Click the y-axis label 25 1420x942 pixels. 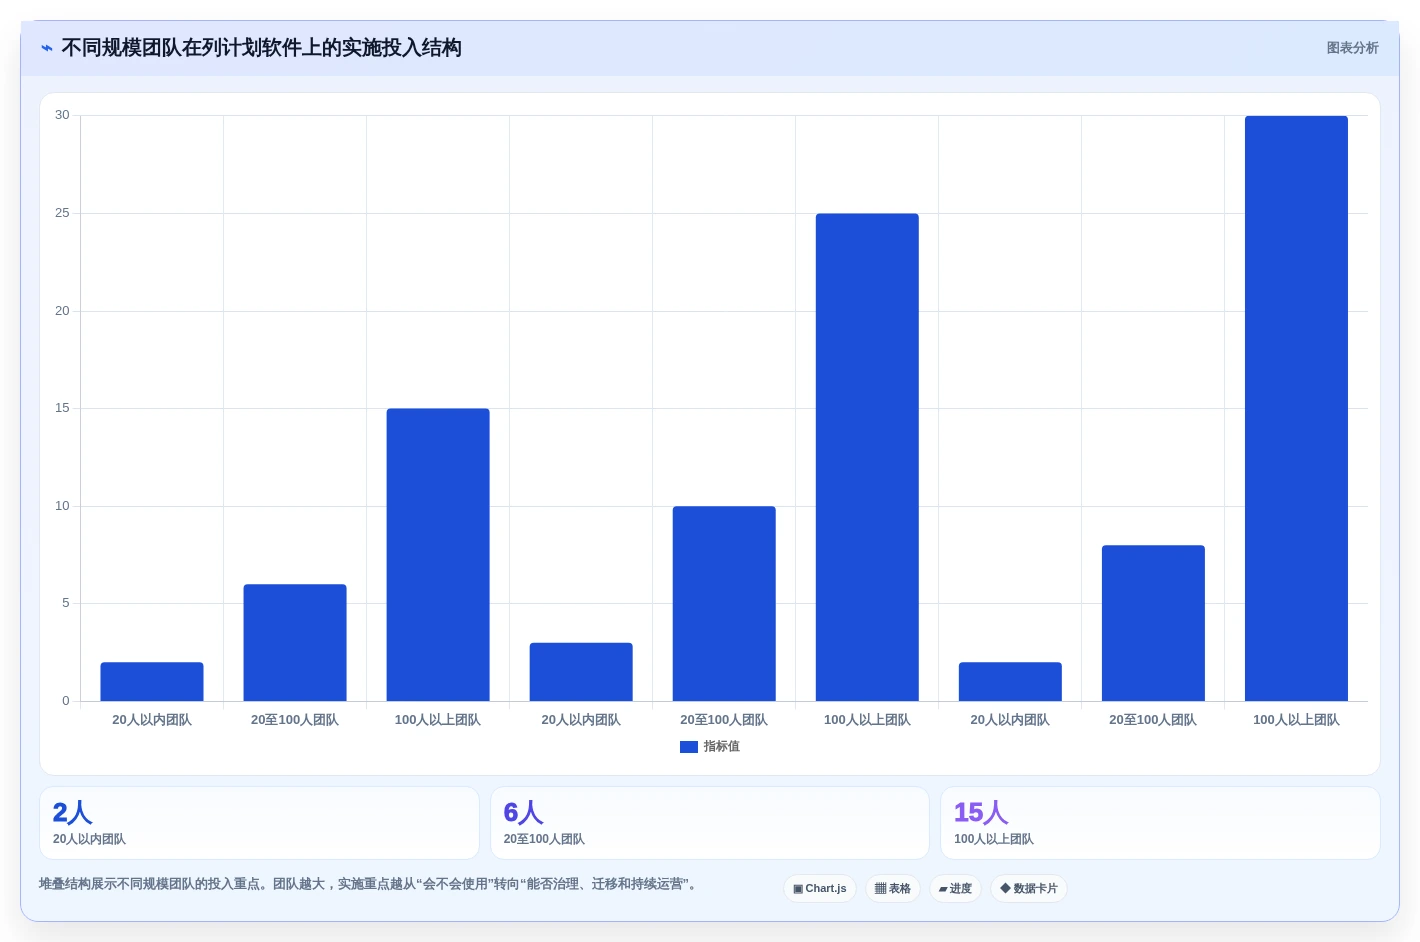point(62,213)
